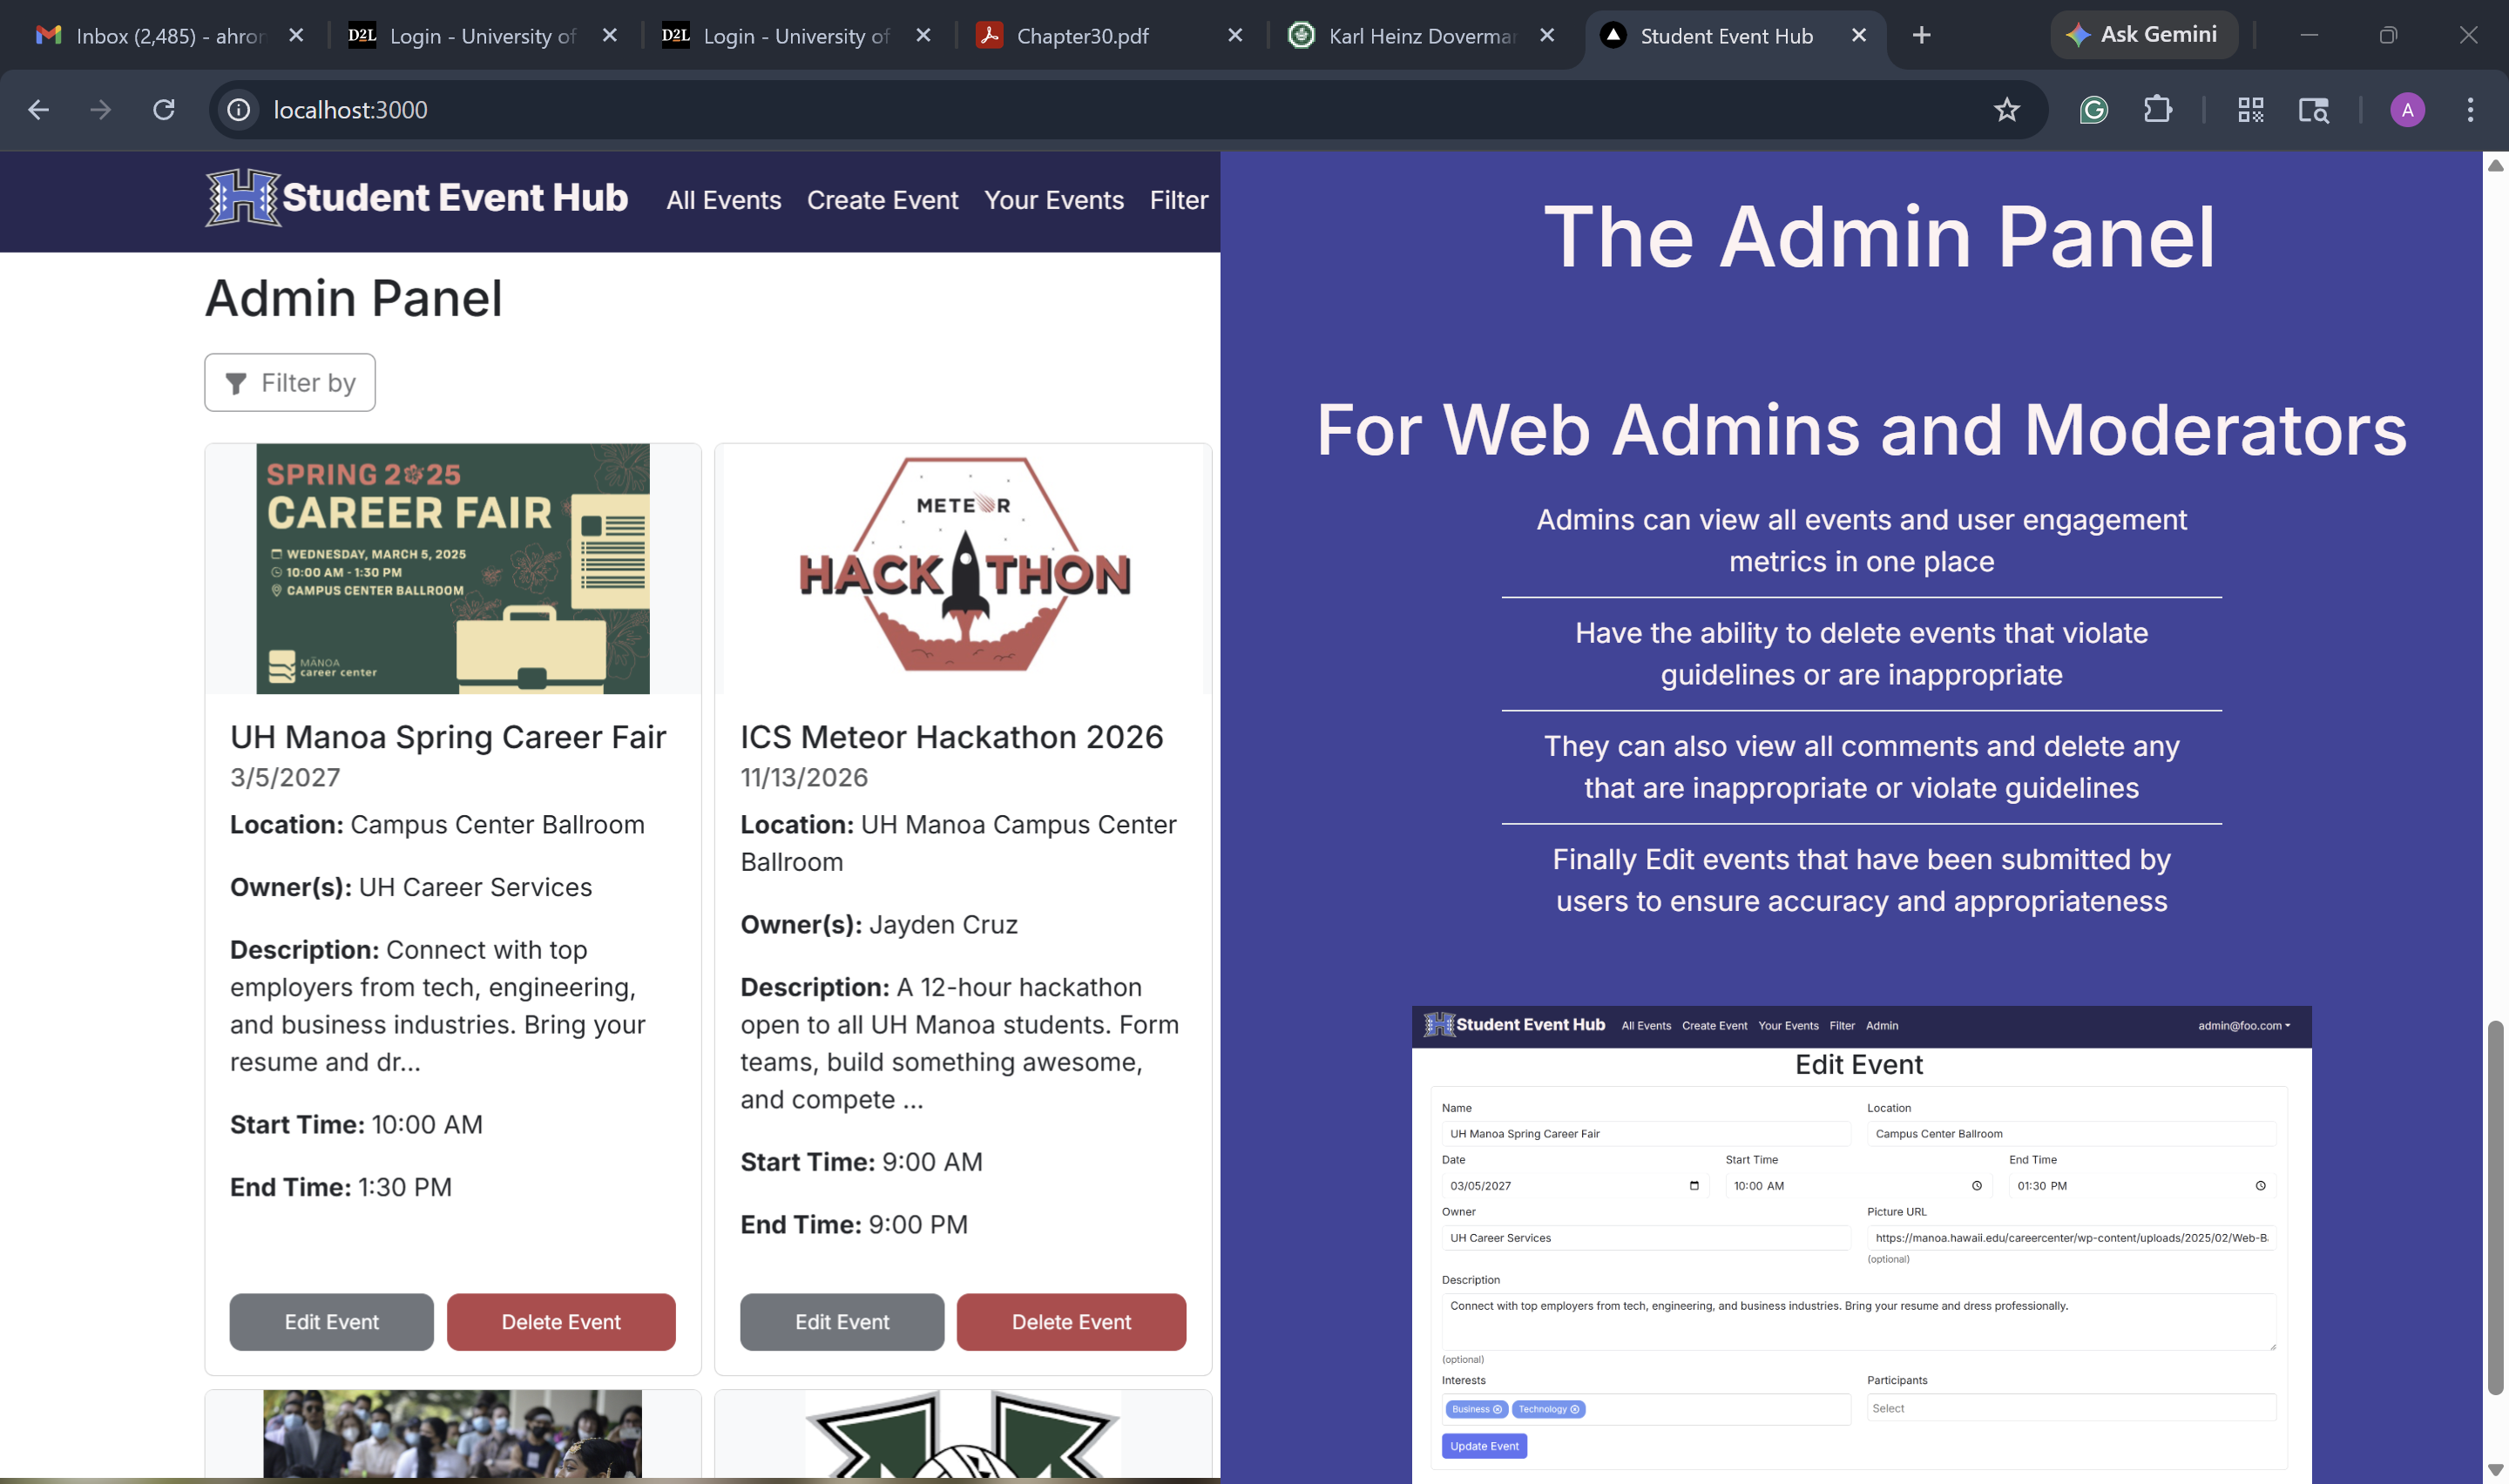Open the Filter nav dropdown
Viewport: 2509px width, 1484px height.
(1178, 200)
